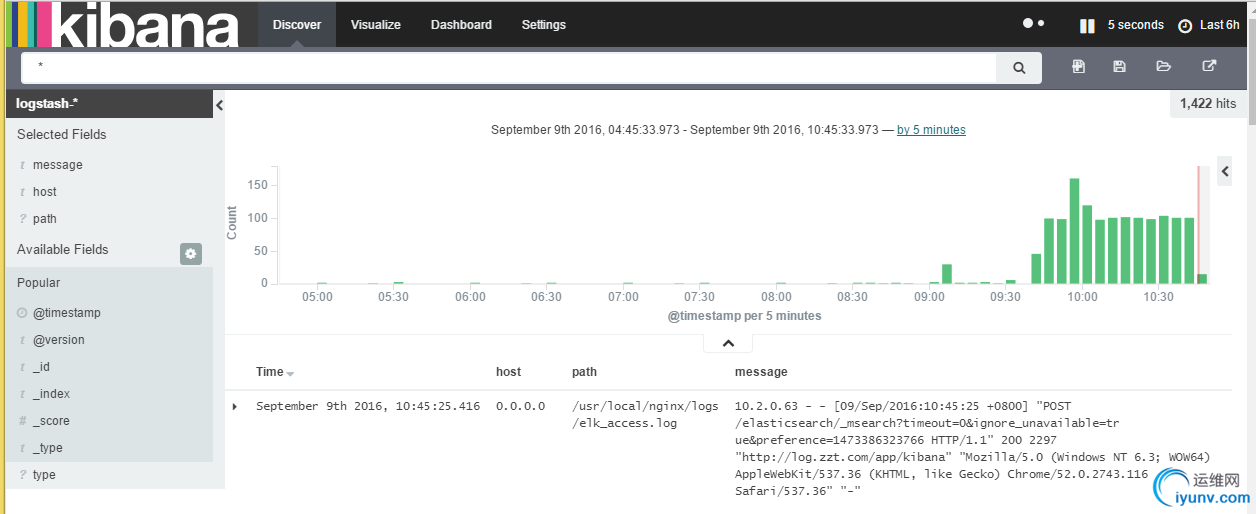Select the '@timestamp' field

67,313
